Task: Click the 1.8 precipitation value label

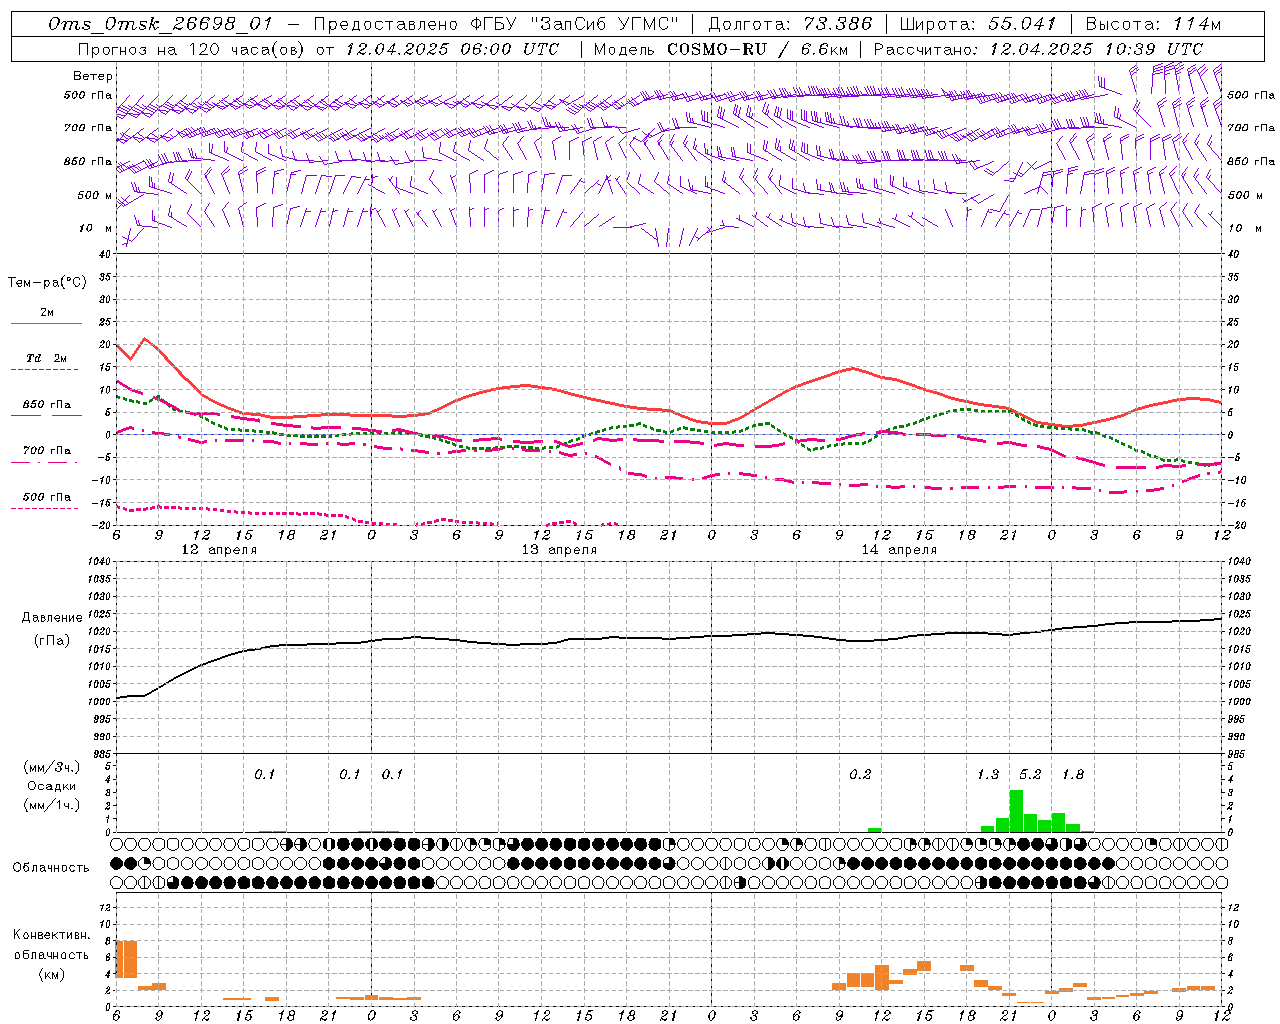Action: (x=1073, y=774)
